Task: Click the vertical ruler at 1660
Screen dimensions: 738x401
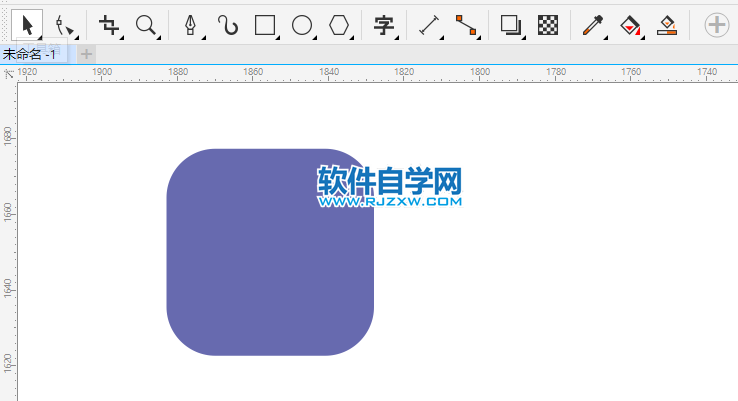Action: point(8,213)
